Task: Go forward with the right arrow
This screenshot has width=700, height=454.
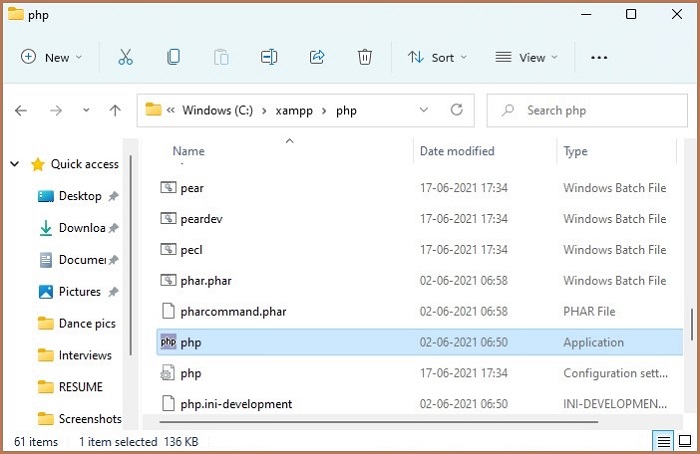Action: point(56,110)
